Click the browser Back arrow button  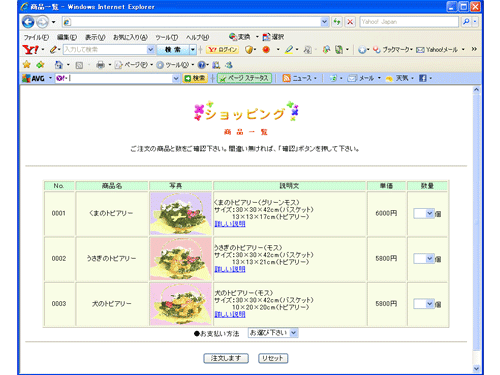coord(28,22)
